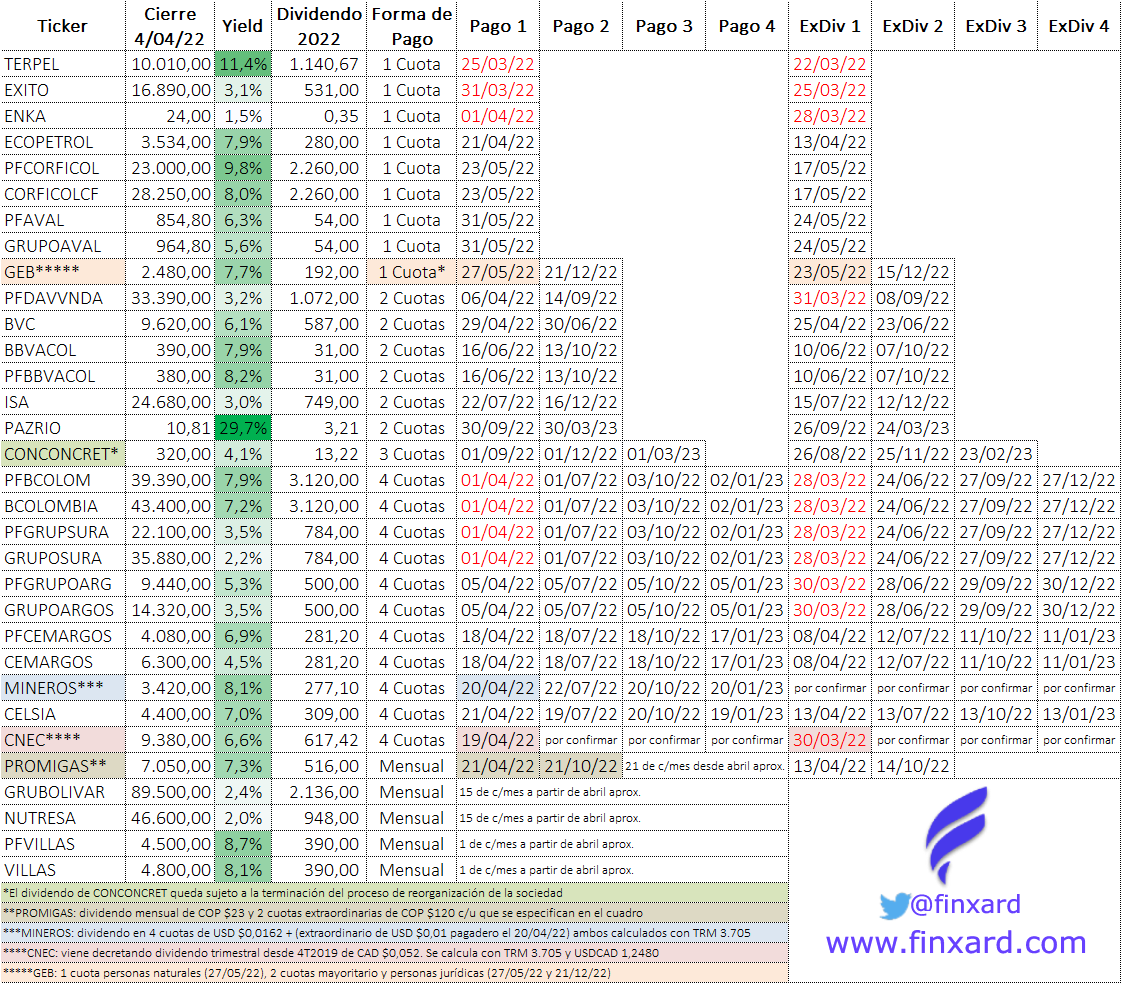Click the CNEC**** ticker cell
The height and width of the screenshot is (983, 1121).
click(x=63, y=741)
